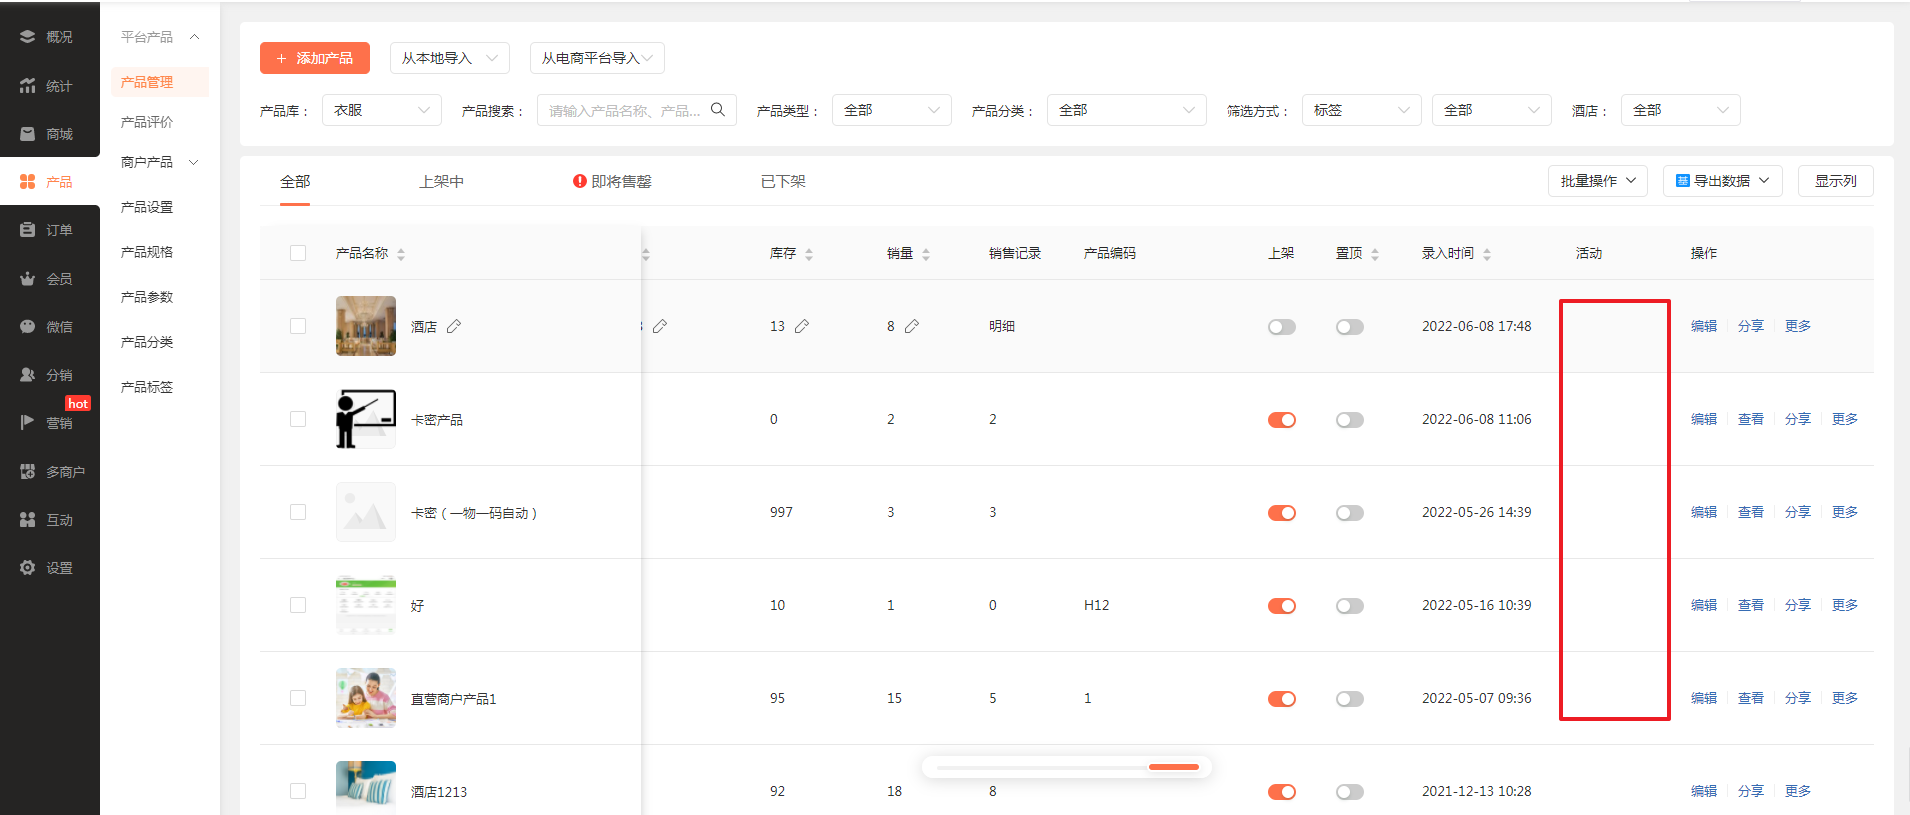Sort by 置顶 column arrows
The image size is (1910, 815).
[1375, 254]
